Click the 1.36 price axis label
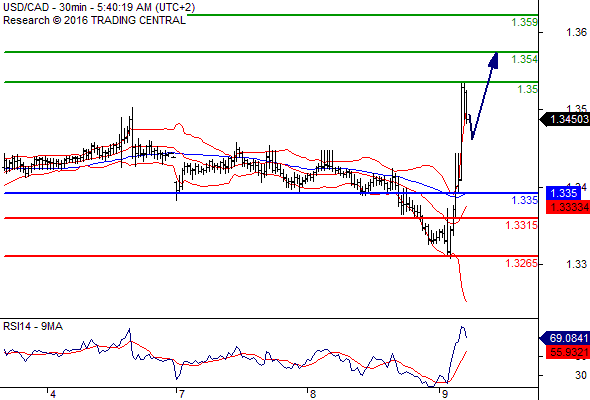This screenshot has height=400, width=590. [576, 32]
